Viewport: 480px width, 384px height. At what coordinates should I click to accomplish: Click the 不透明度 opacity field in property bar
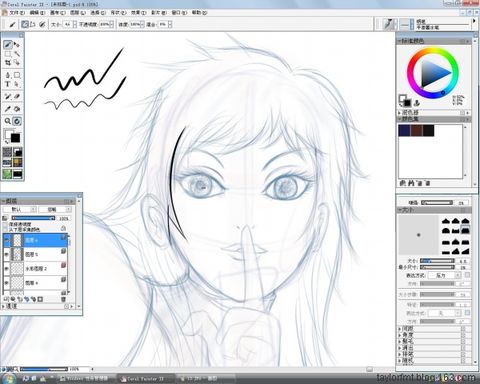104,24
